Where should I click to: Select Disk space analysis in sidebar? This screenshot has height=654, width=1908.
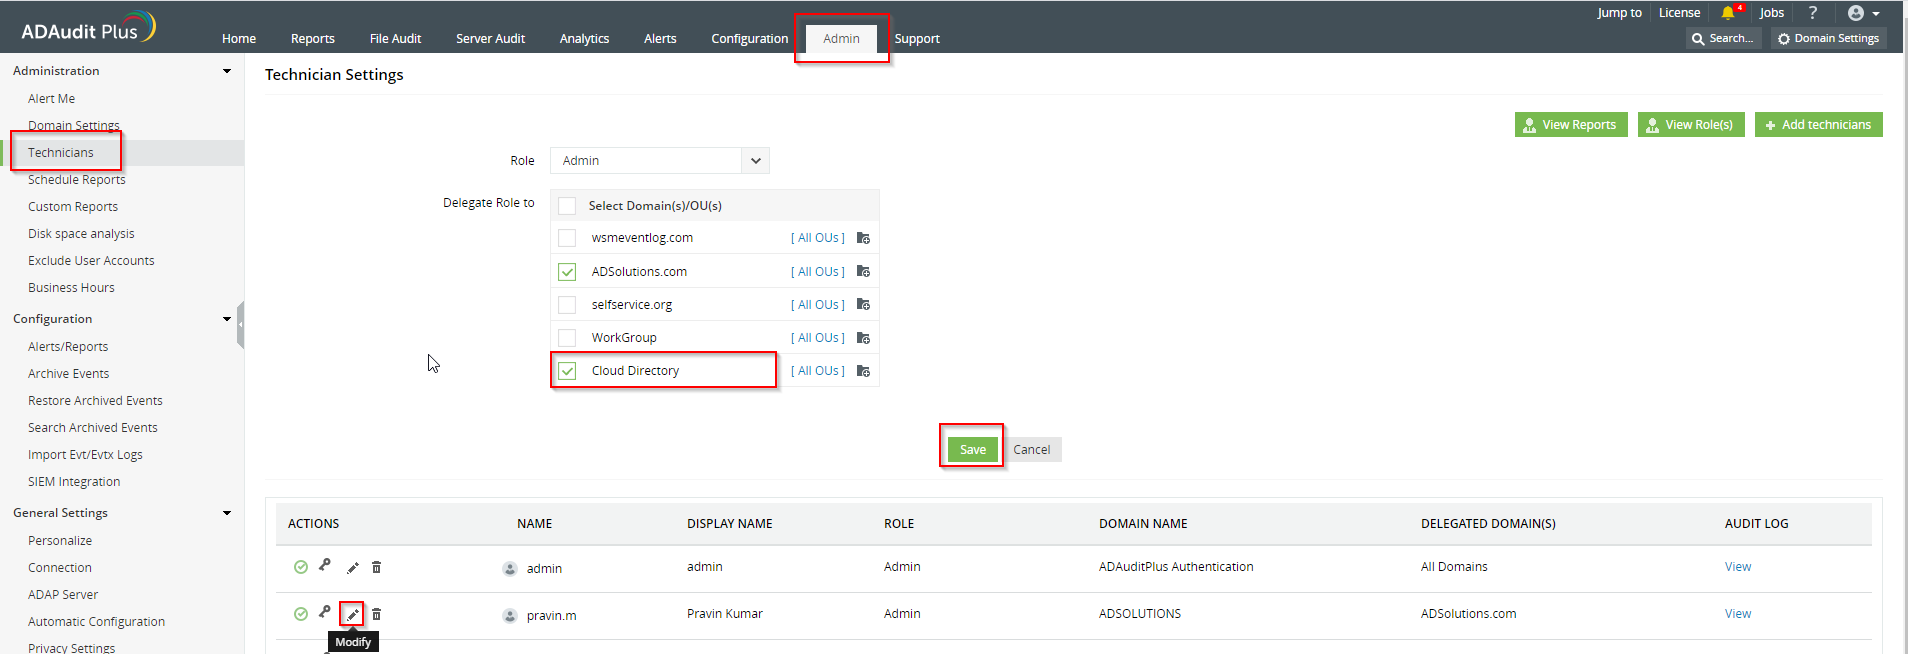coord(81,234)
